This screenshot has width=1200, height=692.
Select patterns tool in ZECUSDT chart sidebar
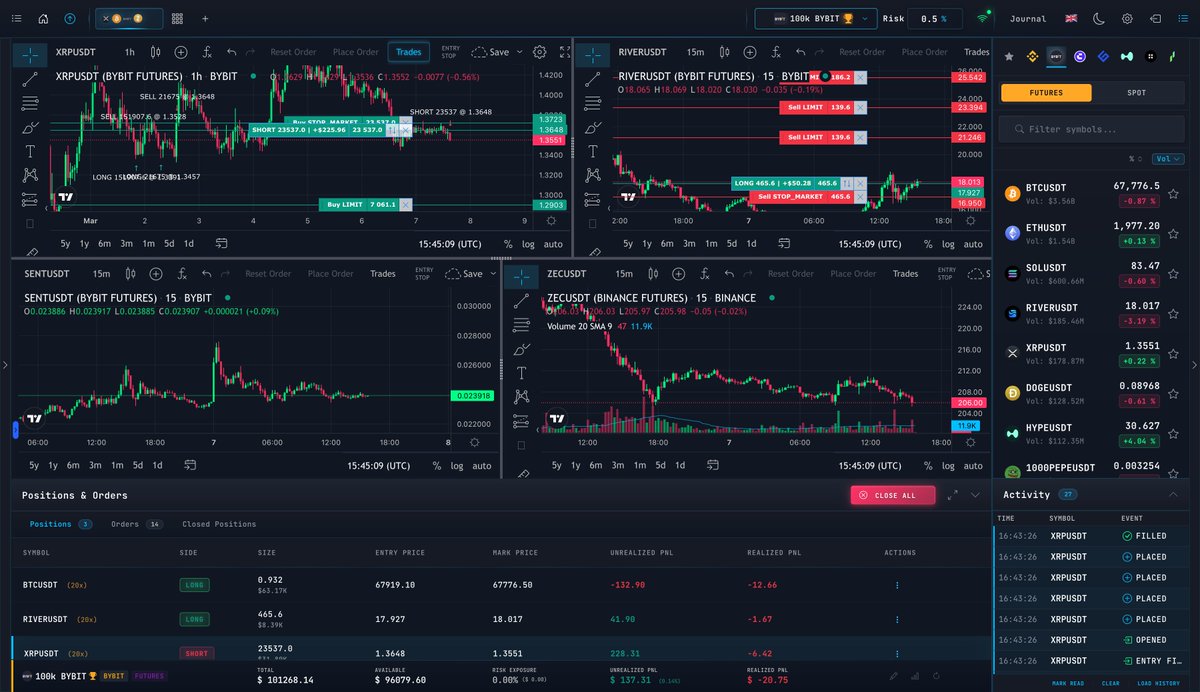point(521,397)
